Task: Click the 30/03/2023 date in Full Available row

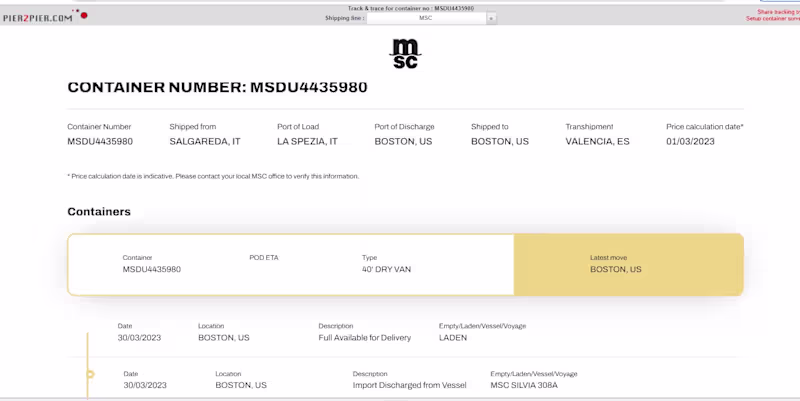Action: [139, 338]
